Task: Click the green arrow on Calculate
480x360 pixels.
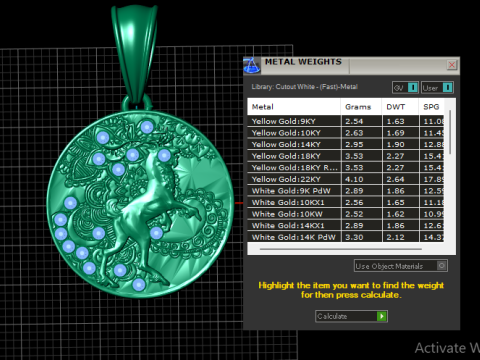Action: pos(382,316)
